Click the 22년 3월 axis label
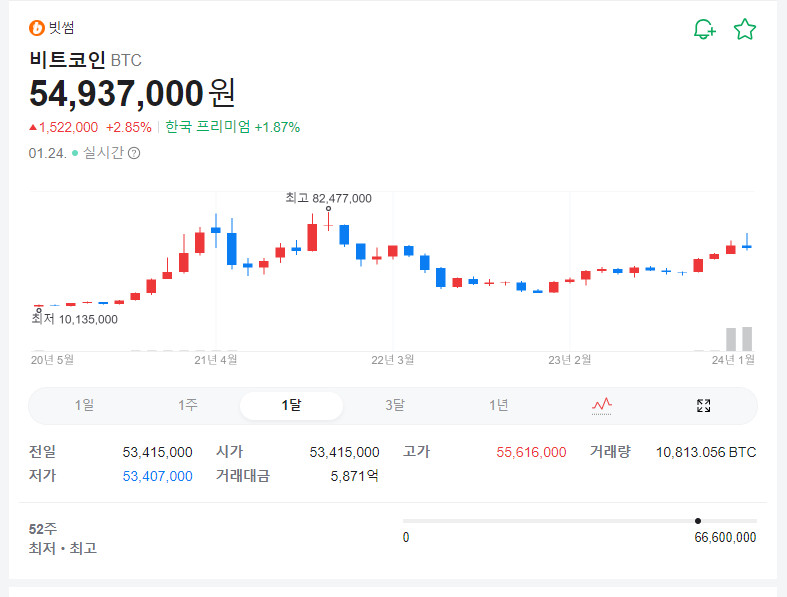787x597 pixels. (x=392, y=360)
